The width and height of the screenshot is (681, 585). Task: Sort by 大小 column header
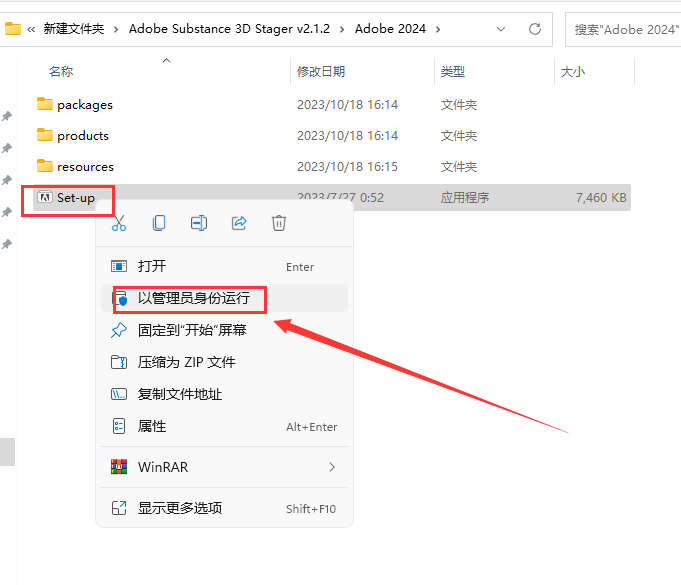click(x=573, y=72)
